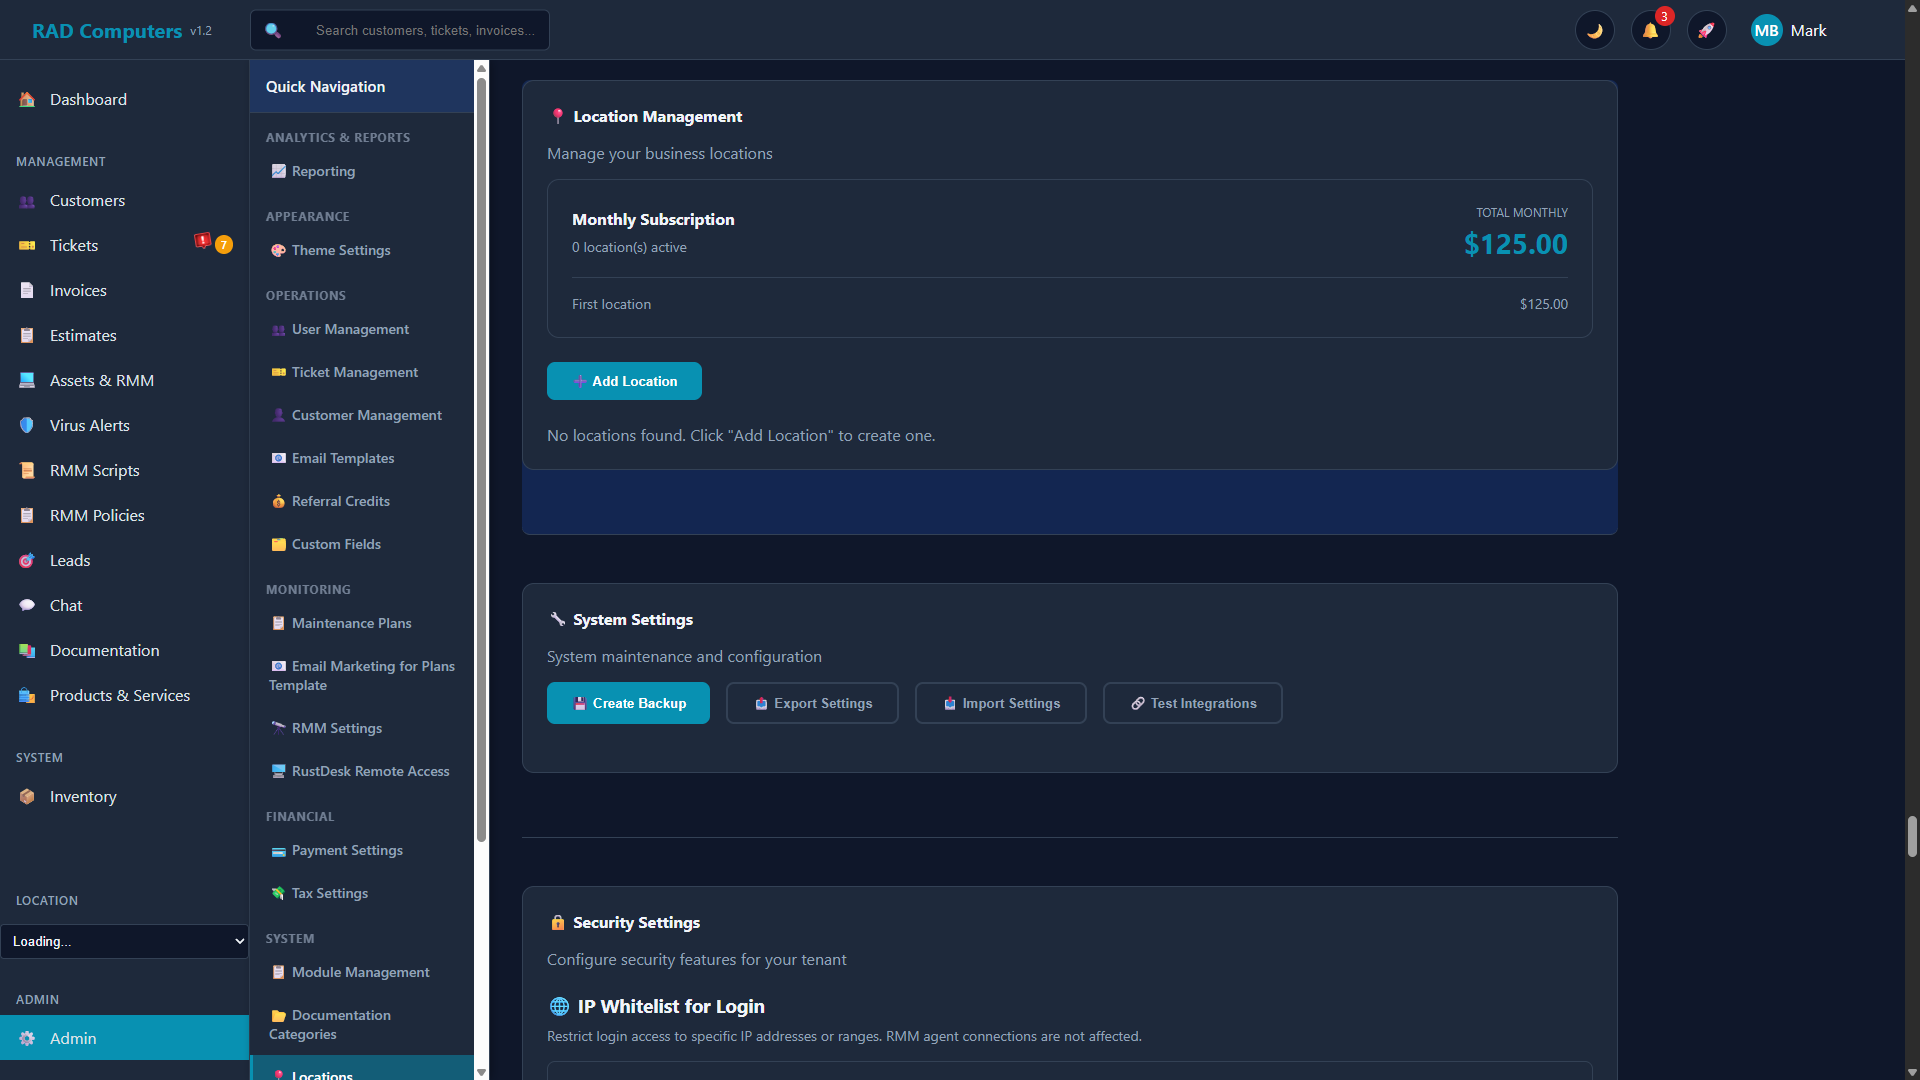Click the search magnifier icon
This screenshot has width=1920, height=1080.
pyautogui.click(x=273, y=30)
